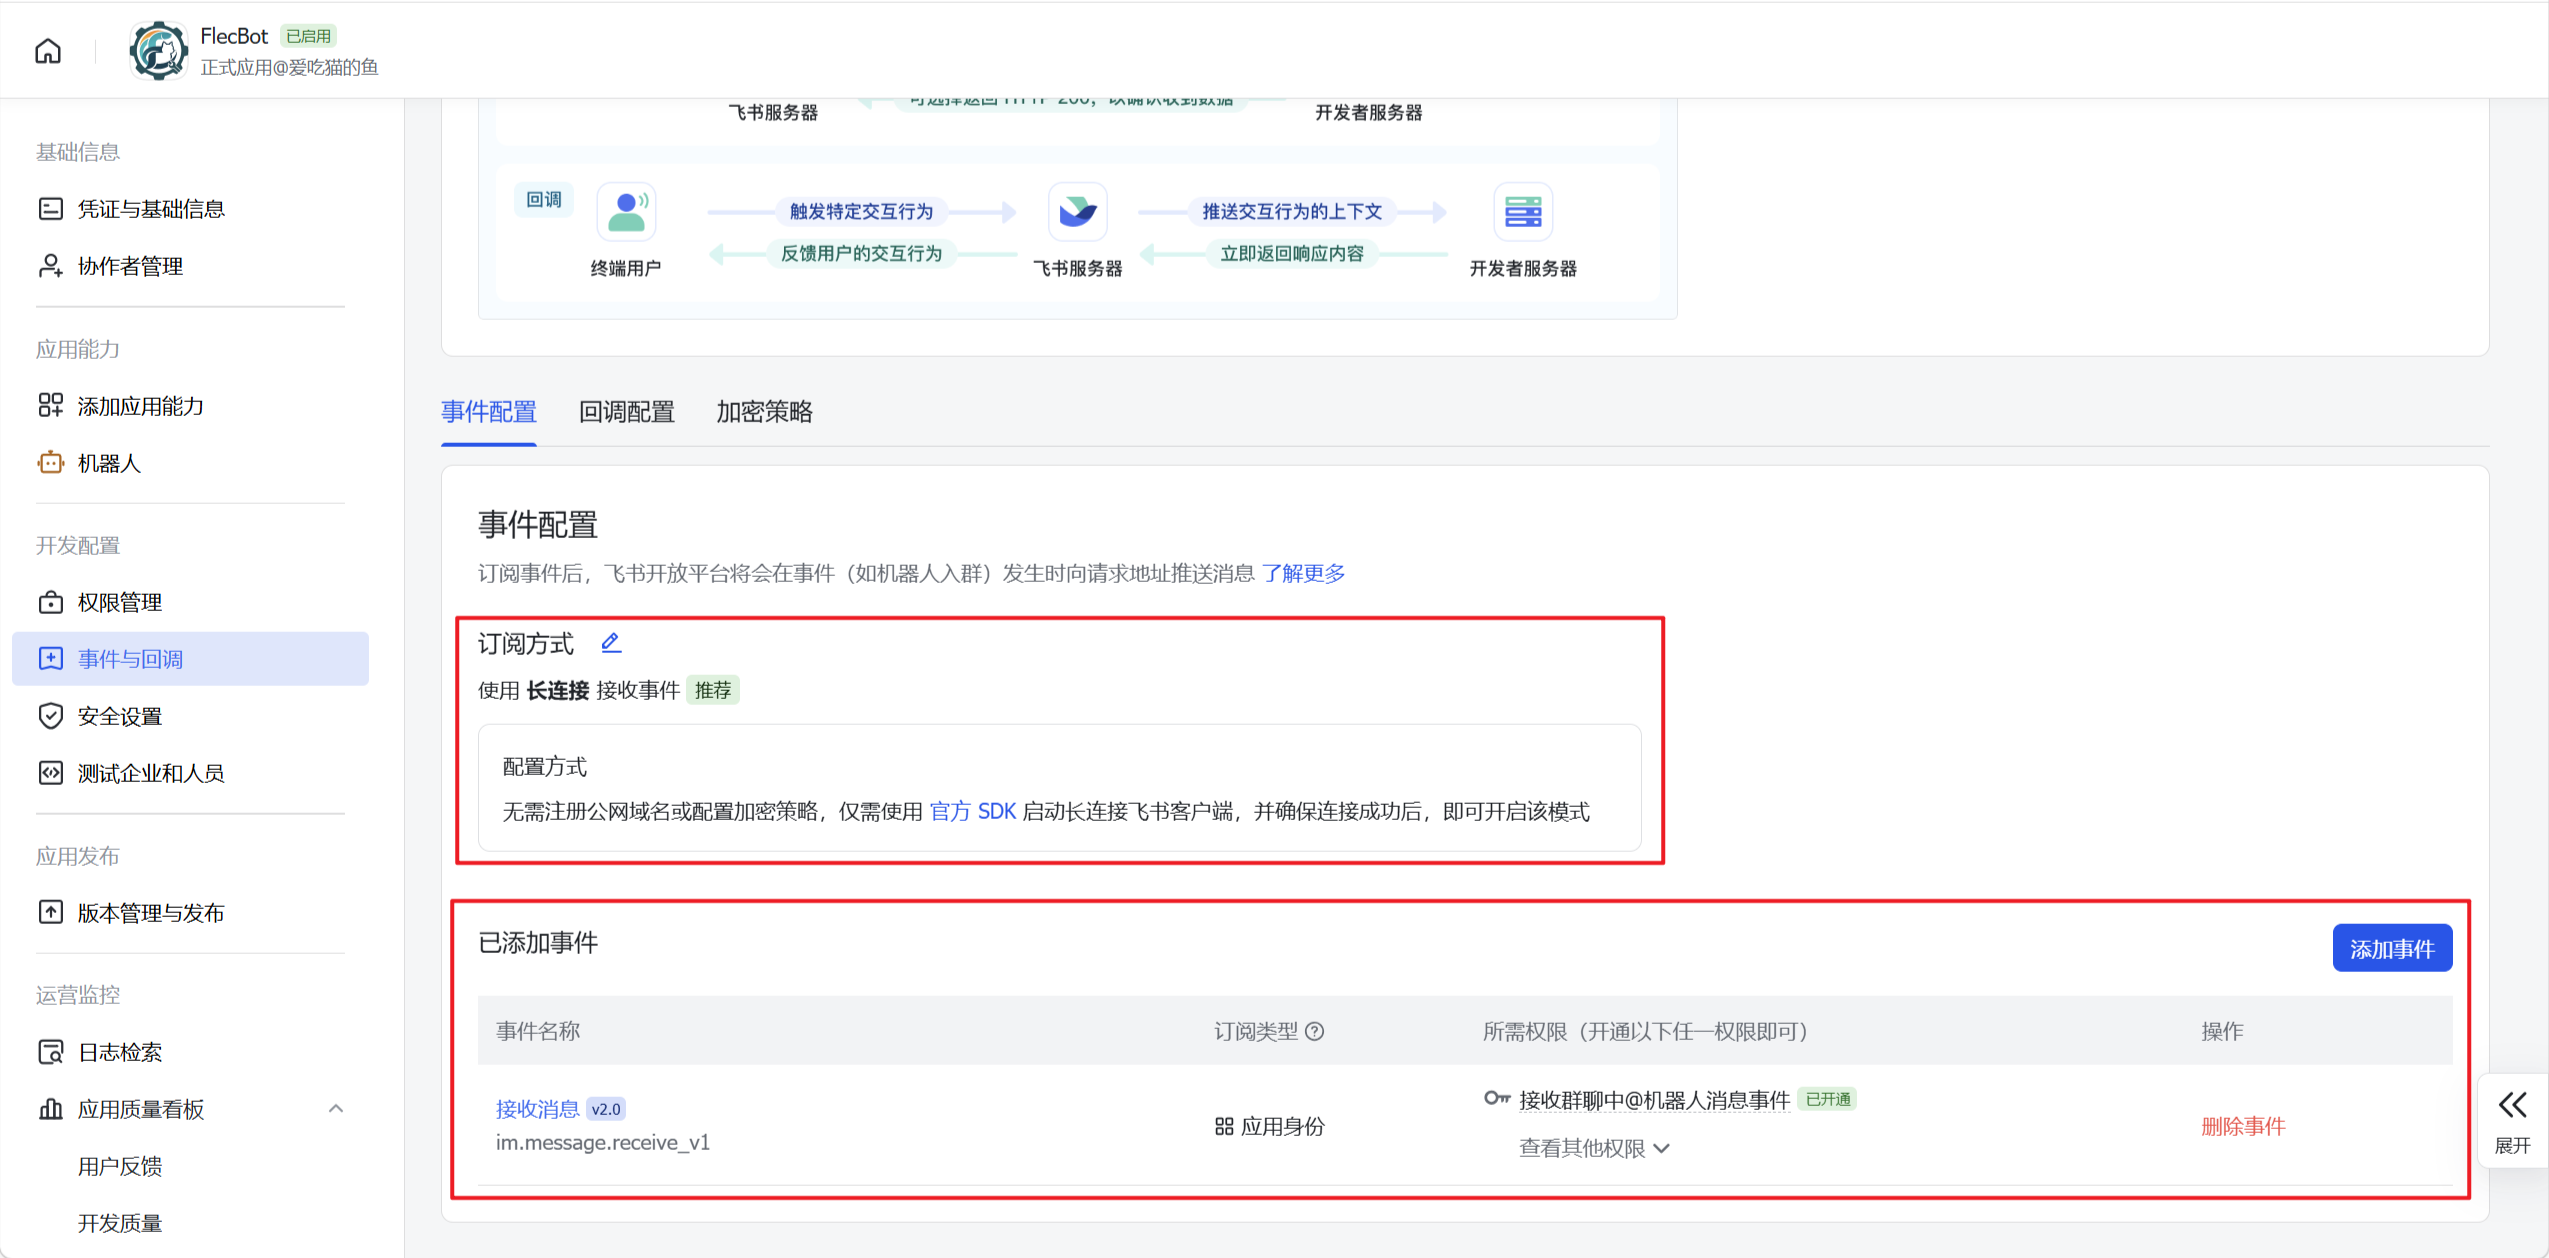This screenshot has width=2549, height=1258.
Task: Open the 了解更多 link
Action: click(1303, 573)
